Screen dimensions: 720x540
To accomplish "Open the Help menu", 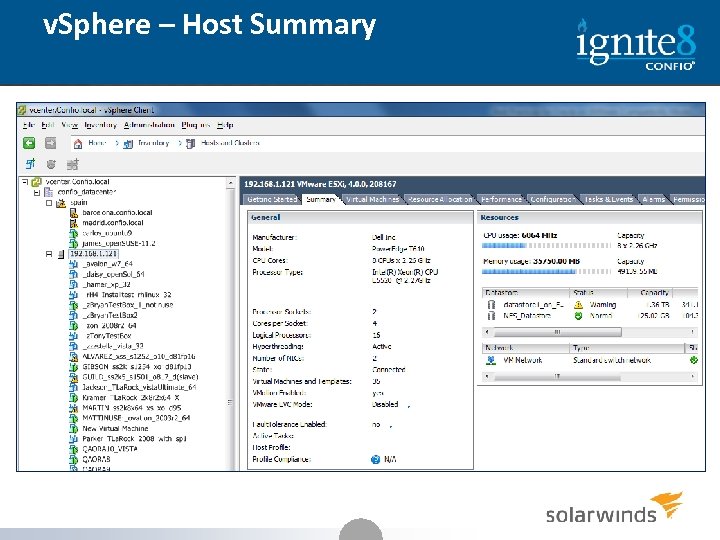I will pos(225,125).
